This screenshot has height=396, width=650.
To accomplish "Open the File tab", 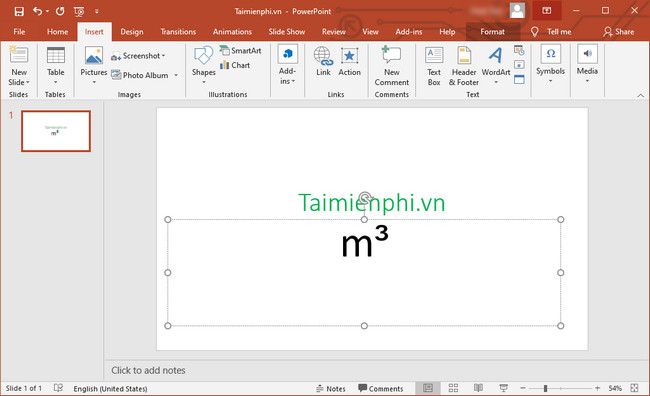I will tap(19, 32).
